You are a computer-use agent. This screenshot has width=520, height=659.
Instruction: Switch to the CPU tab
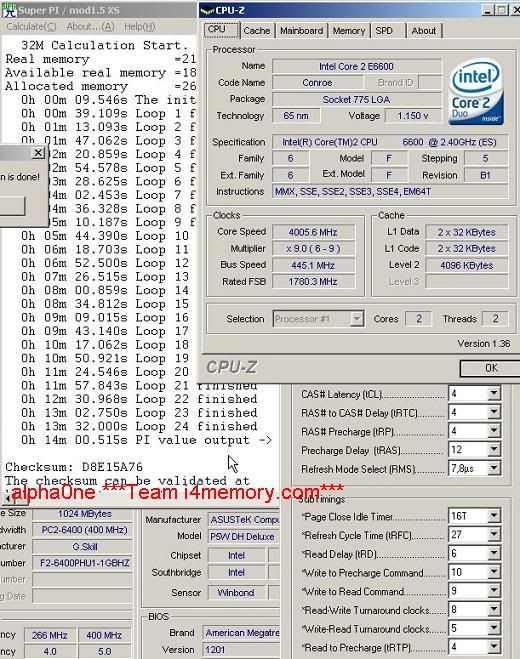pos(222,30)
